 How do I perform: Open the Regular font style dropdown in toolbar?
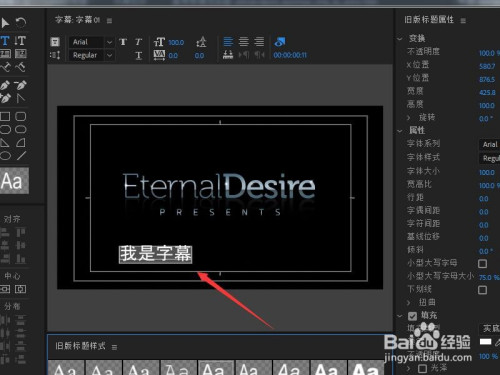tap(92, 55)
